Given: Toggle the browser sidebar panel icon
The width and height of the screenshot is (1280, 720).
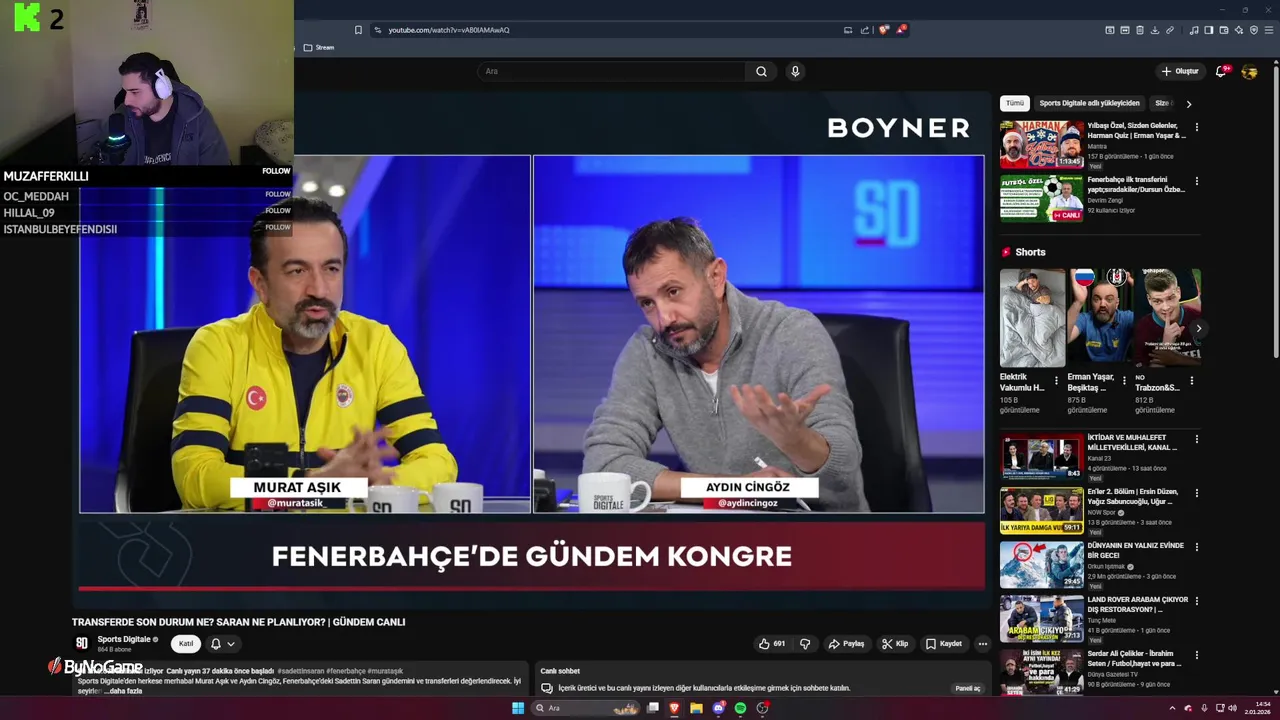Looking at the screenshot, I should [1209, 30].
